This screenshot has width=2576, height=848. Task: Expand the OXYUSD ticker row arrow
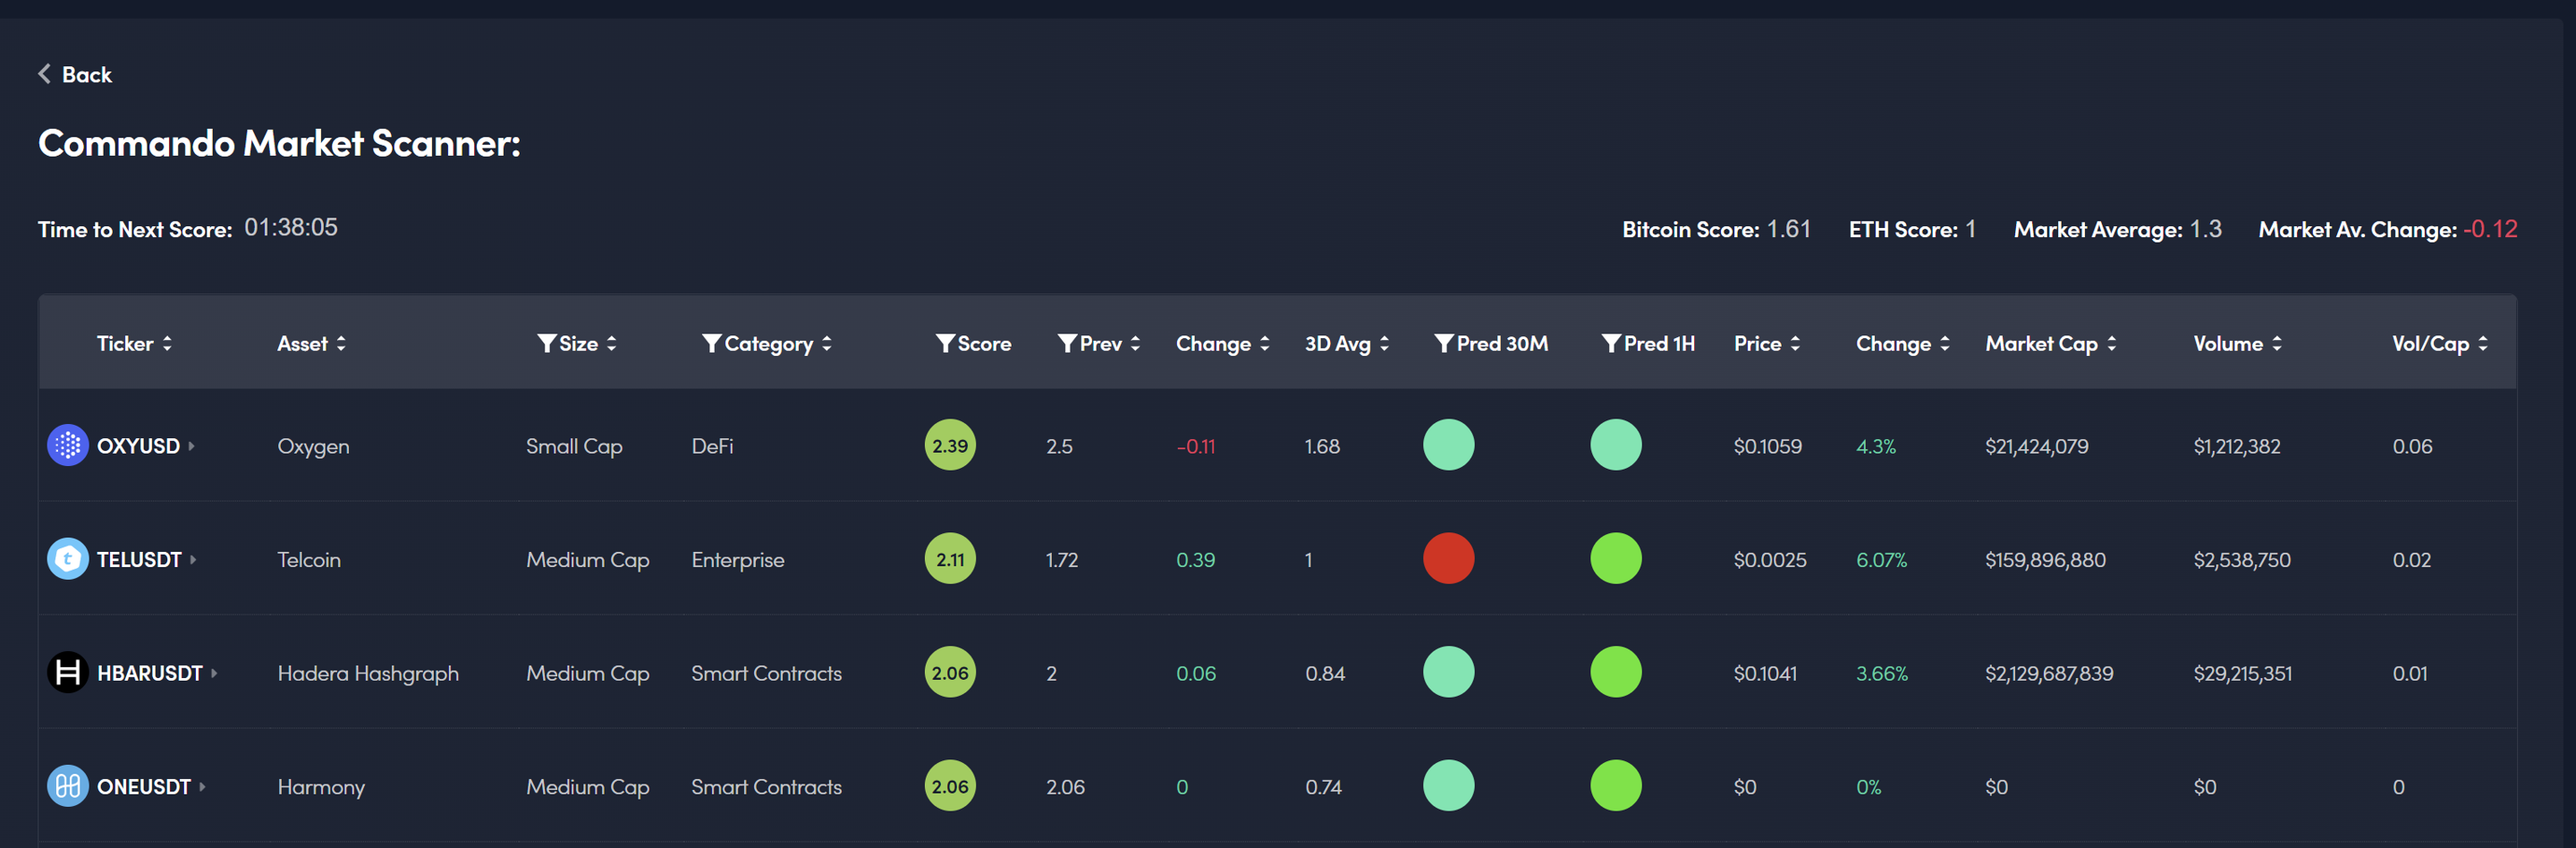pos(191,446)
